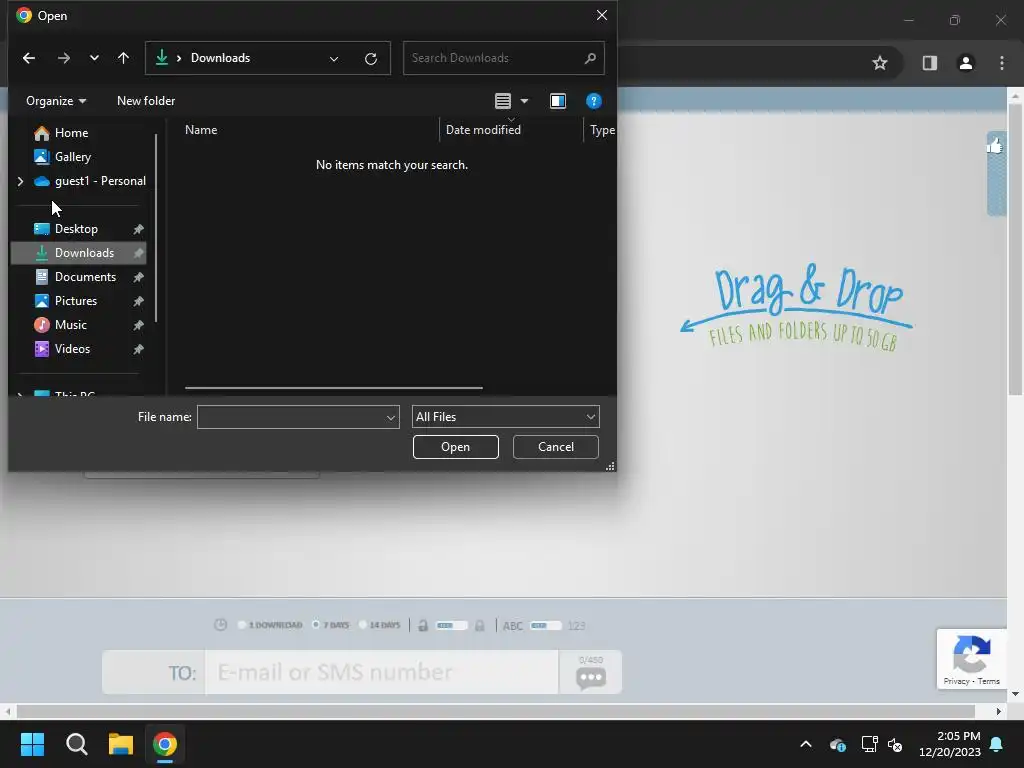This screenshot has height=768, width=1024.
Task: Toggle the preview pane icon
Action: [558, 101]
